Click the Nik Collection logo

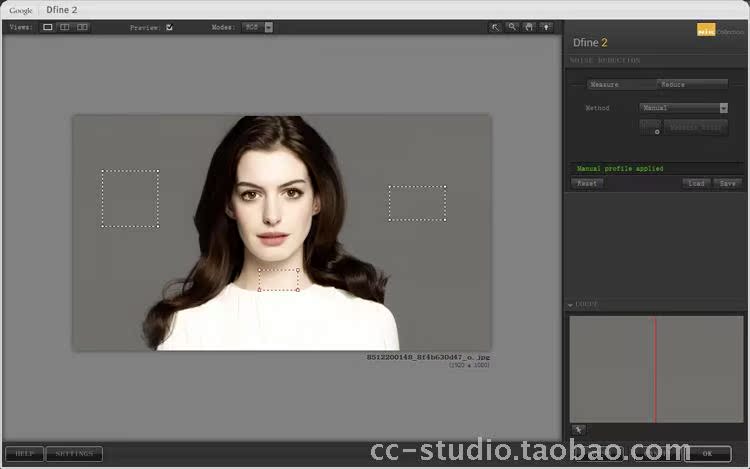click(720, 30)
